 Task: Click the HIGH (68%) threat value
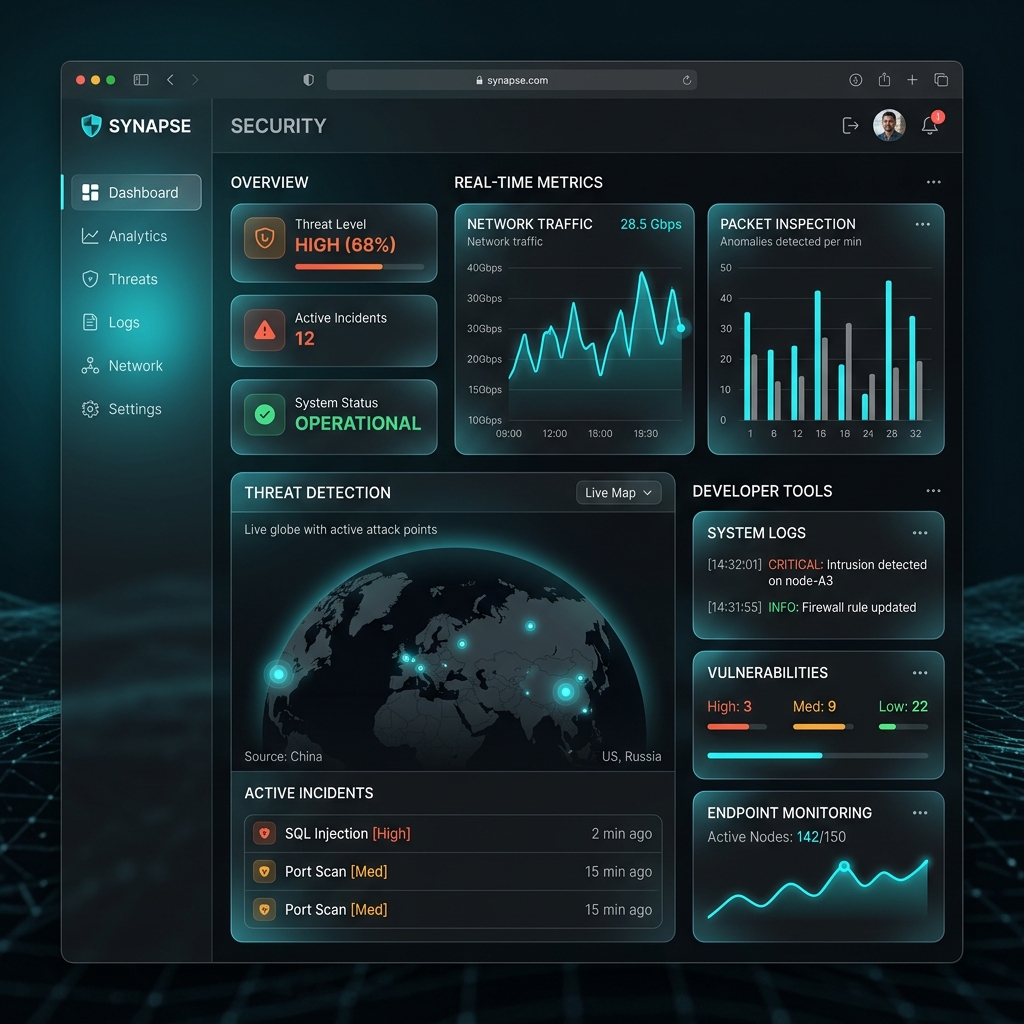(x=345, y=245)
